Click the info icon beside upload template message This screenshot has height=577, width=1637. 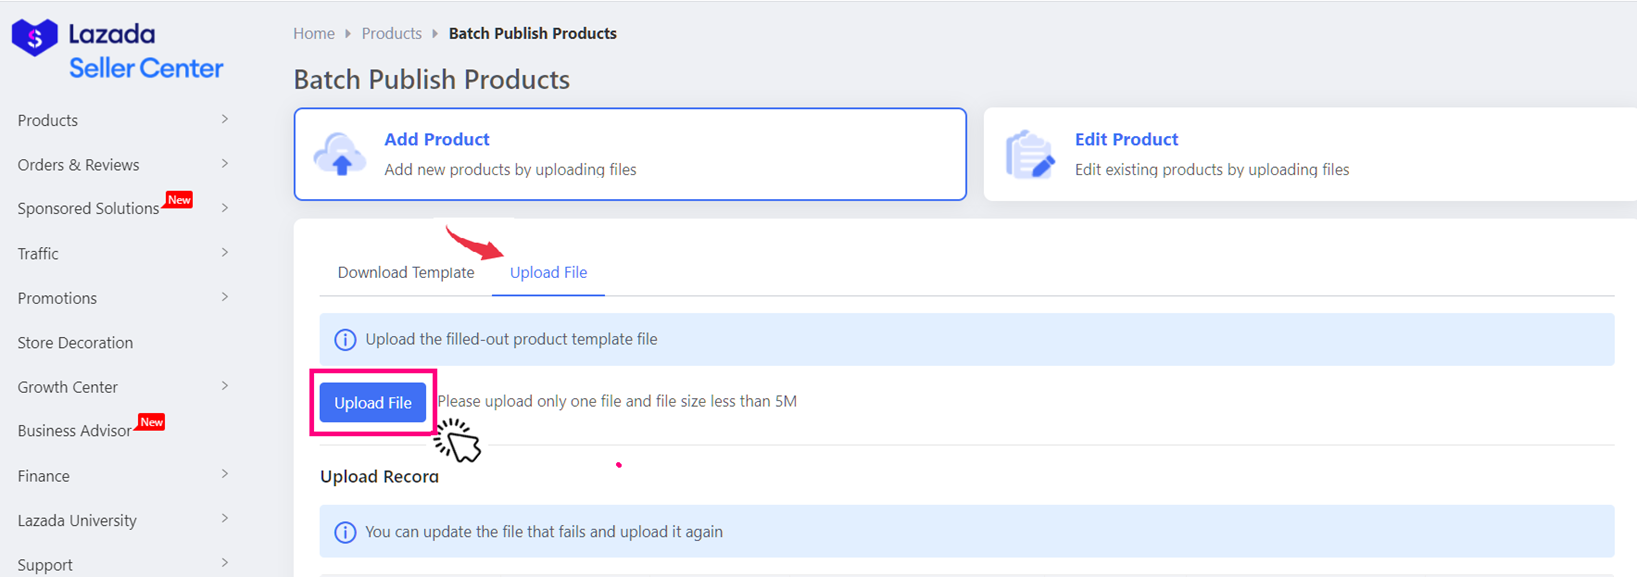point(345,340)
